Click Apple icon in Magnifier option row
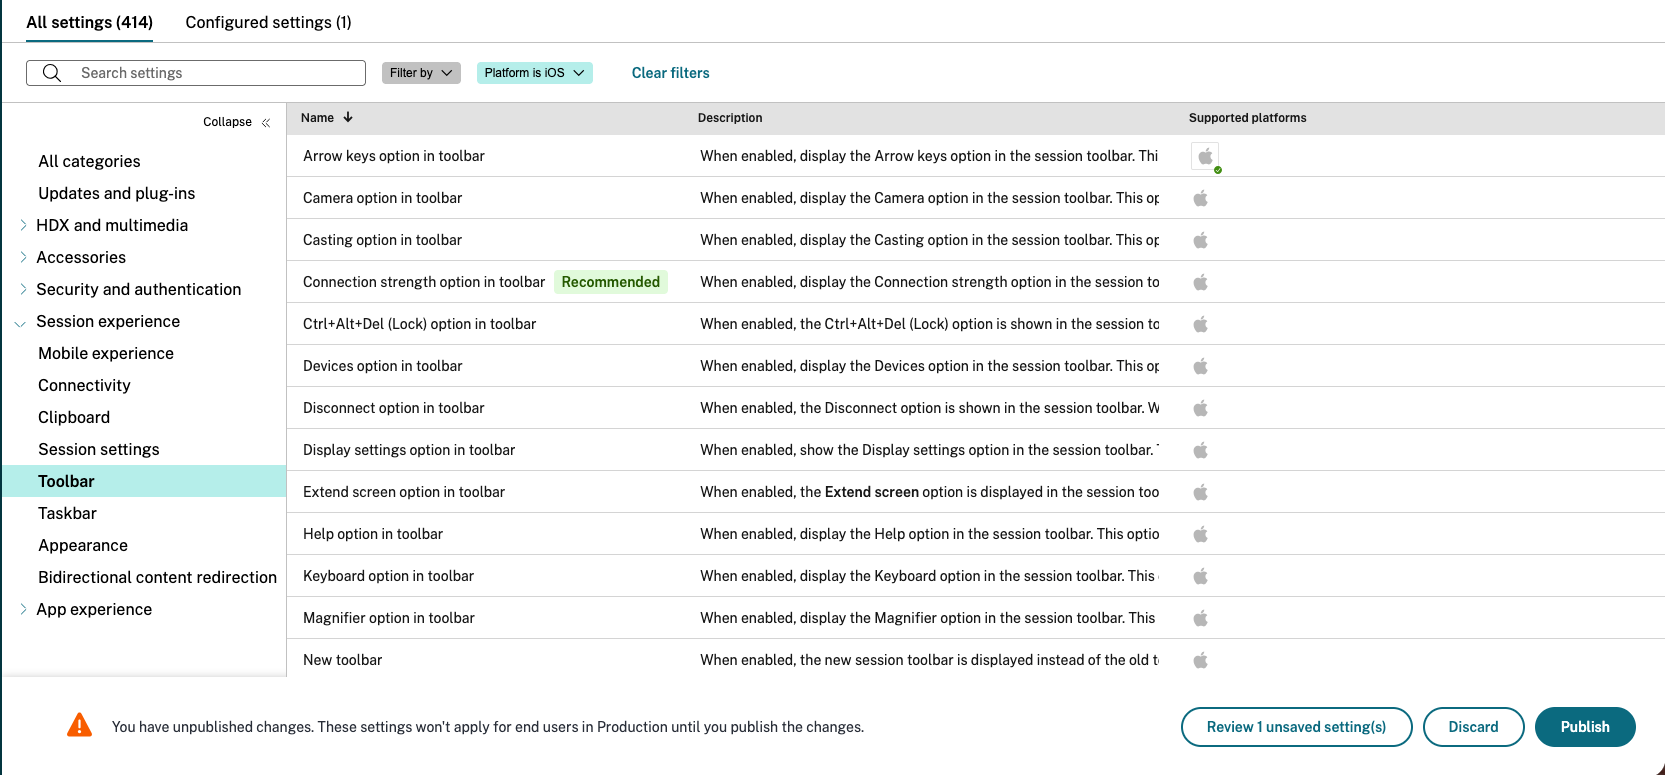1665x775 pixels. 1201,618
